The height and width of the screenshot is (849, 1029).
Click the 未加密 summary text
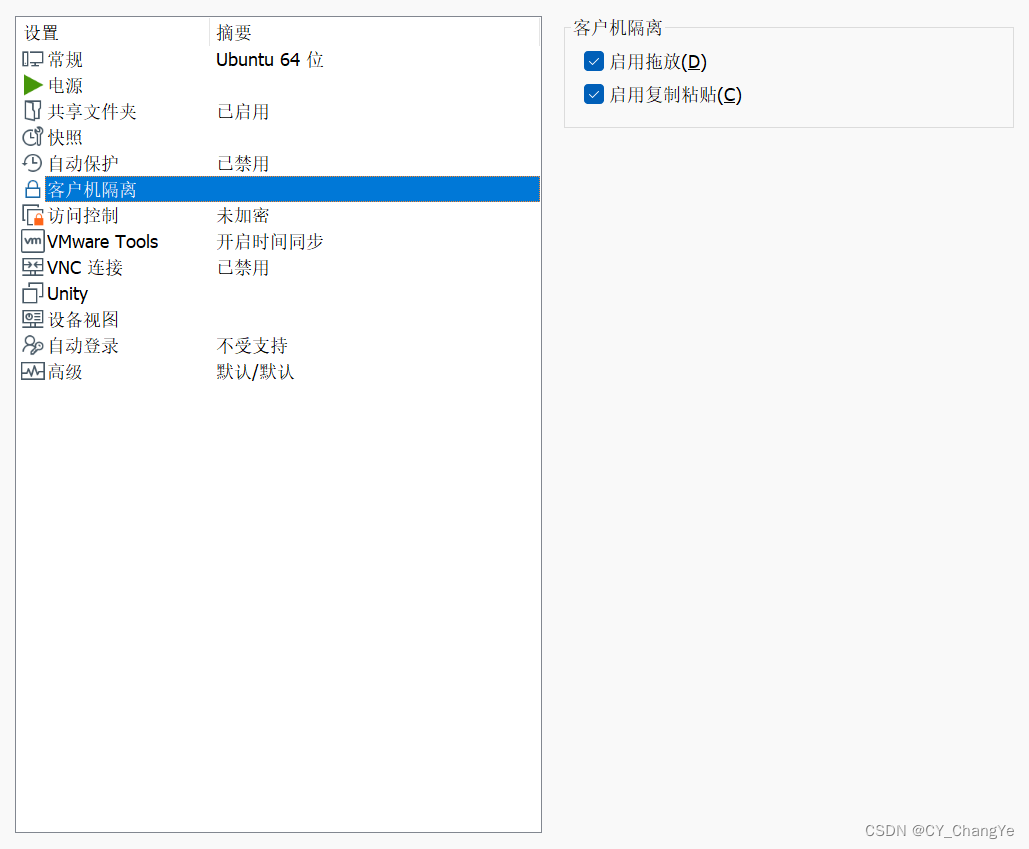pyautogui.click(x=243, y=215)
